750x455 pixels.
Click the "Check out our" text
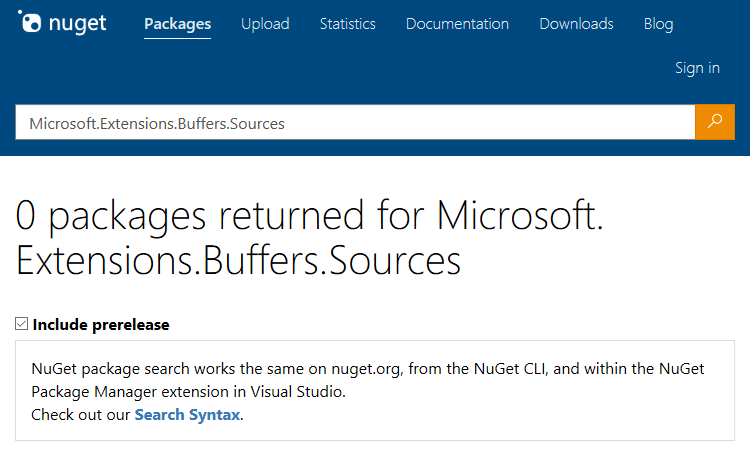click(80, 414)
